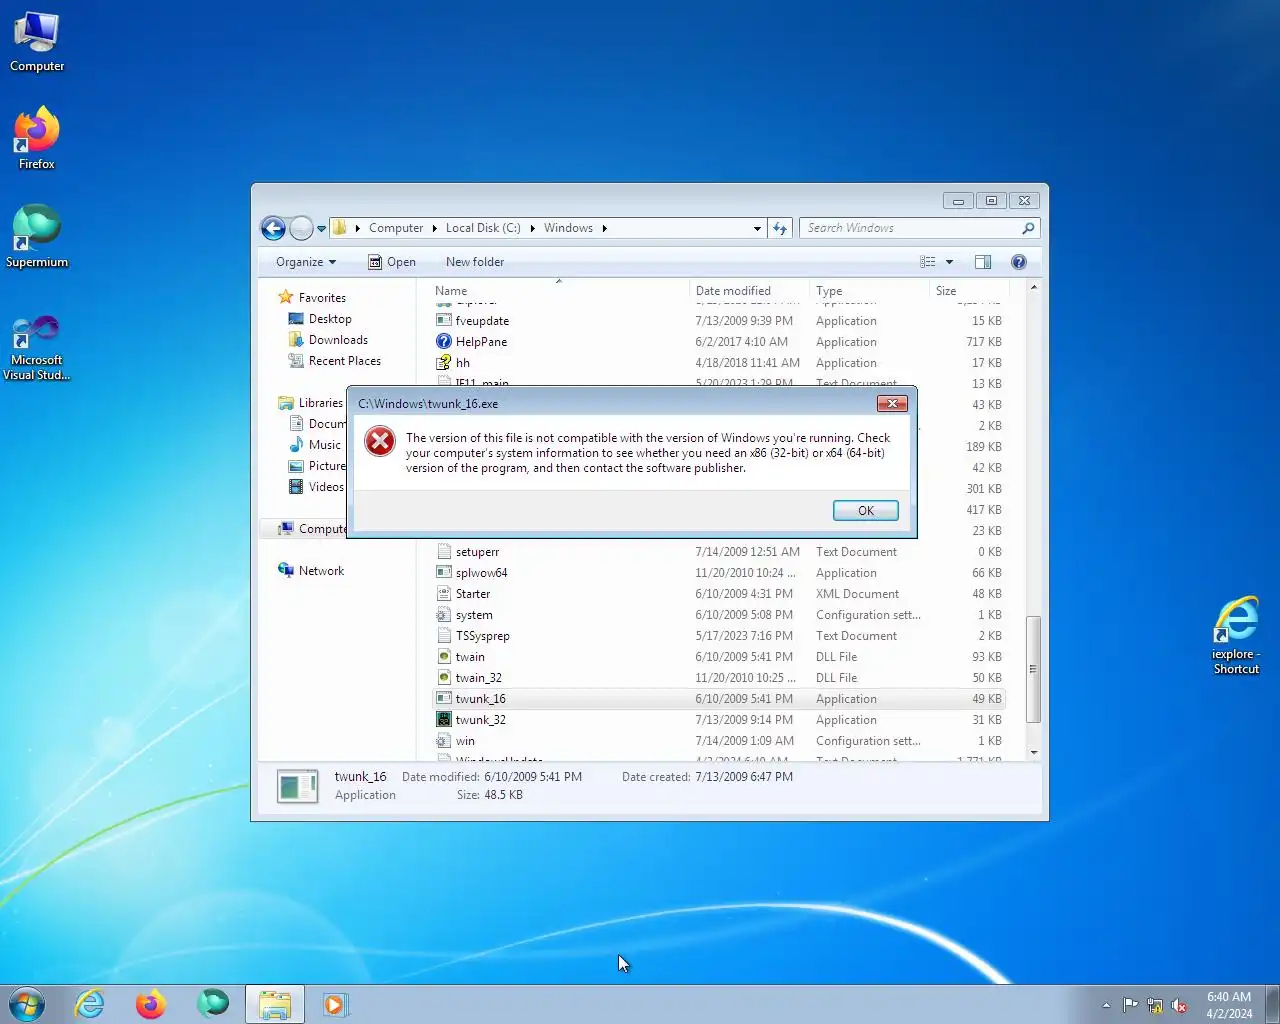
Task: Click Windows Explorer taskbar button
Action: [x=275, y=1004]
